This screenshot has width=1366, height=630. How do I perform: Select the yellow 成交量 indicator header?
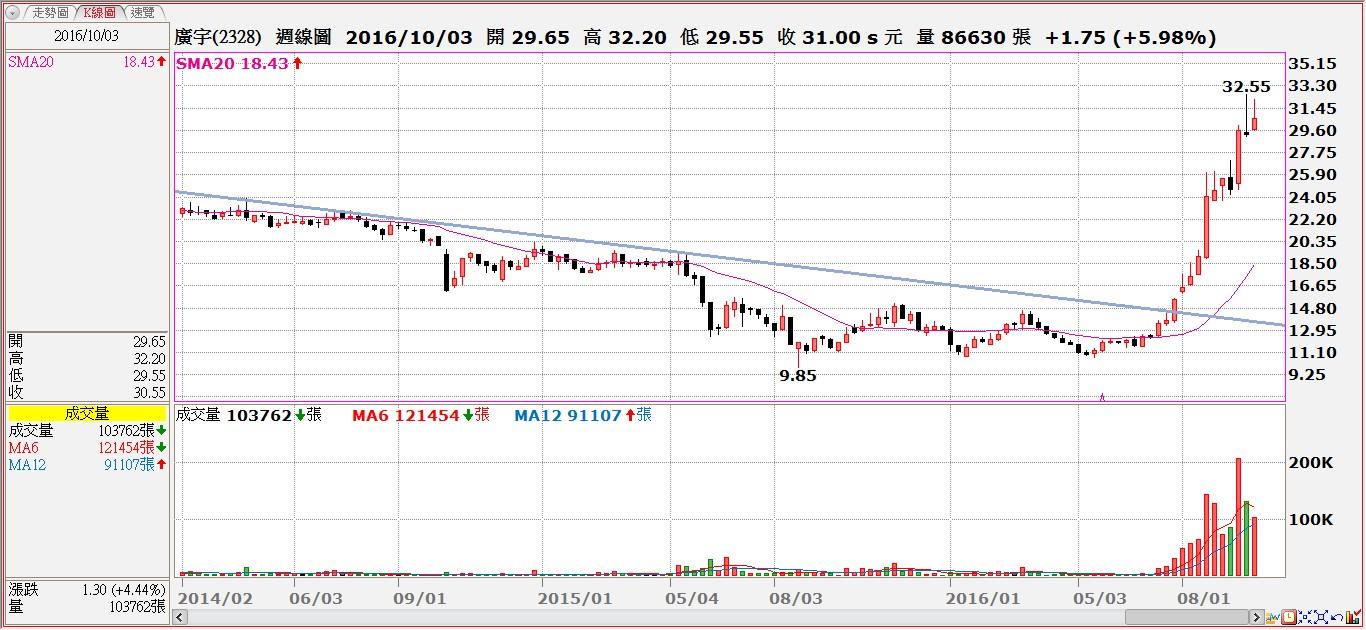(x=87, y=413)
